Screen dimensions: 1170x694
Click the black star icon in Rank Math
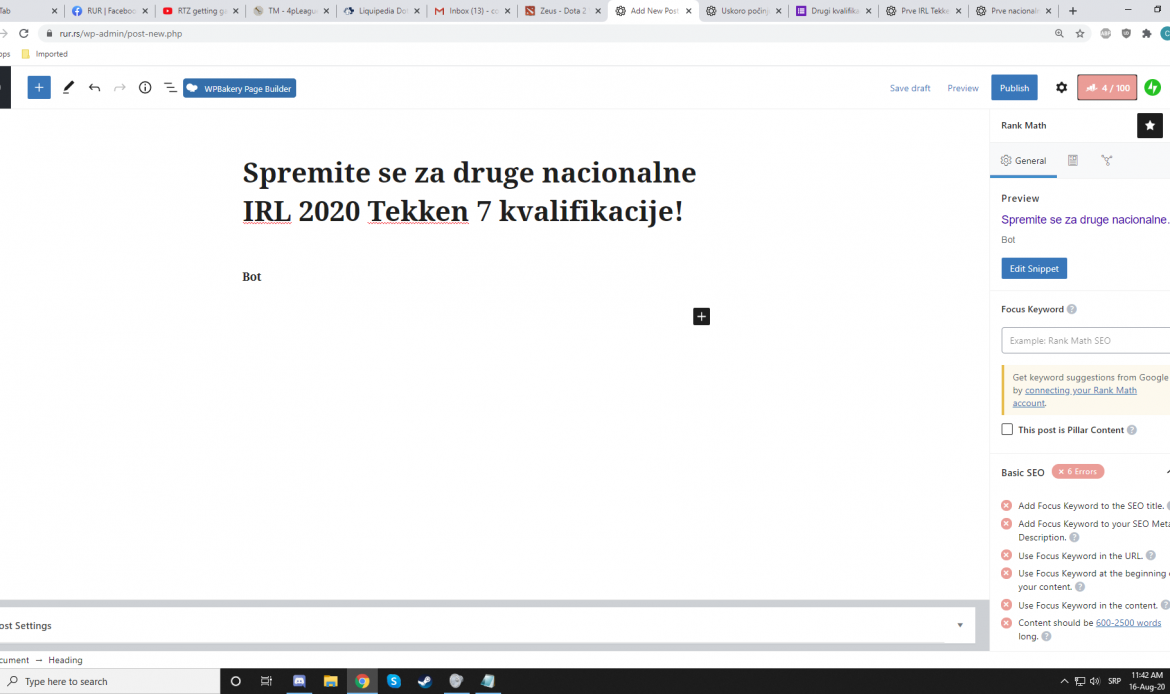pos(1149,126)
